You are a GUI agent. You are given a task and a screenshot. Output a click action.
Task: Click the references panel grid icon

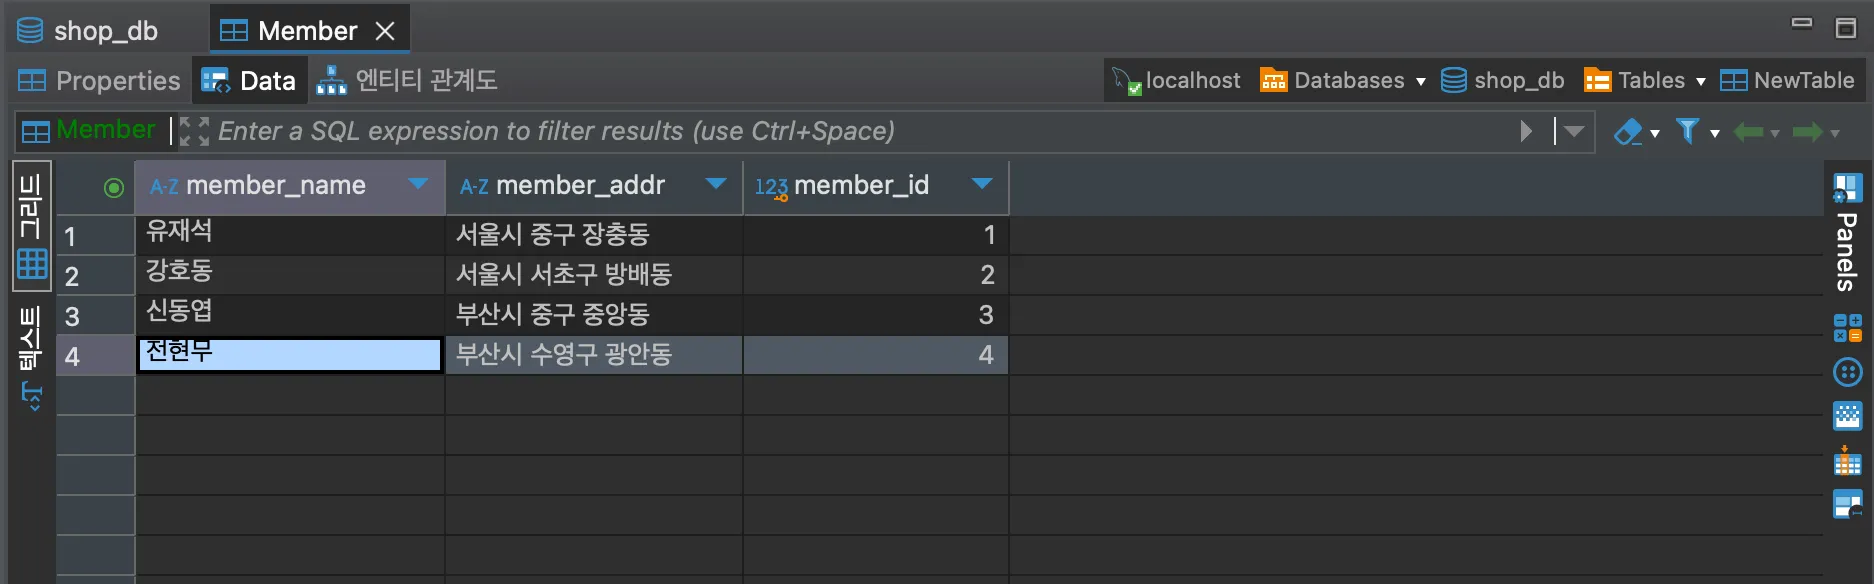click(1847, 463)
